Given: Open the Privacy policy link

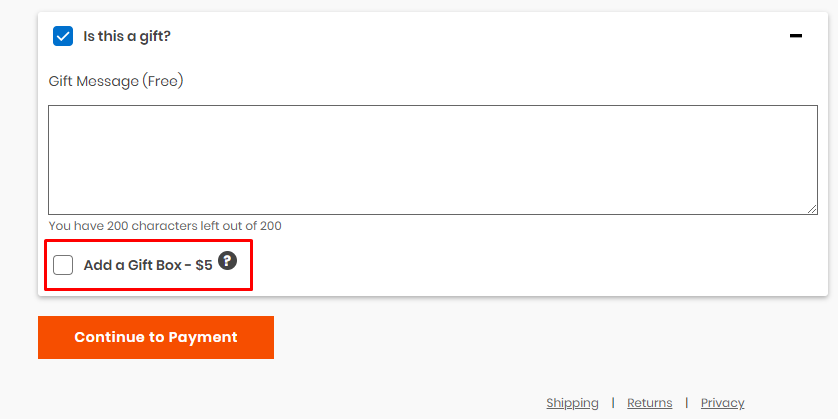Looking at the screenshot, I should click(x=723, y=402).
